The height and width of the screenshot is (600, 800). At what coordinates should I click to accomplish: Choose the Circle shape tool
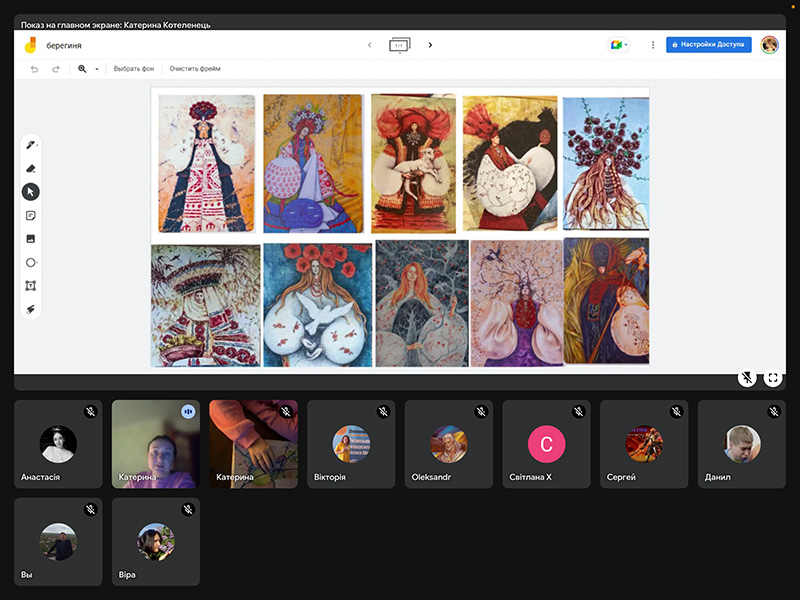click(31, 262)
